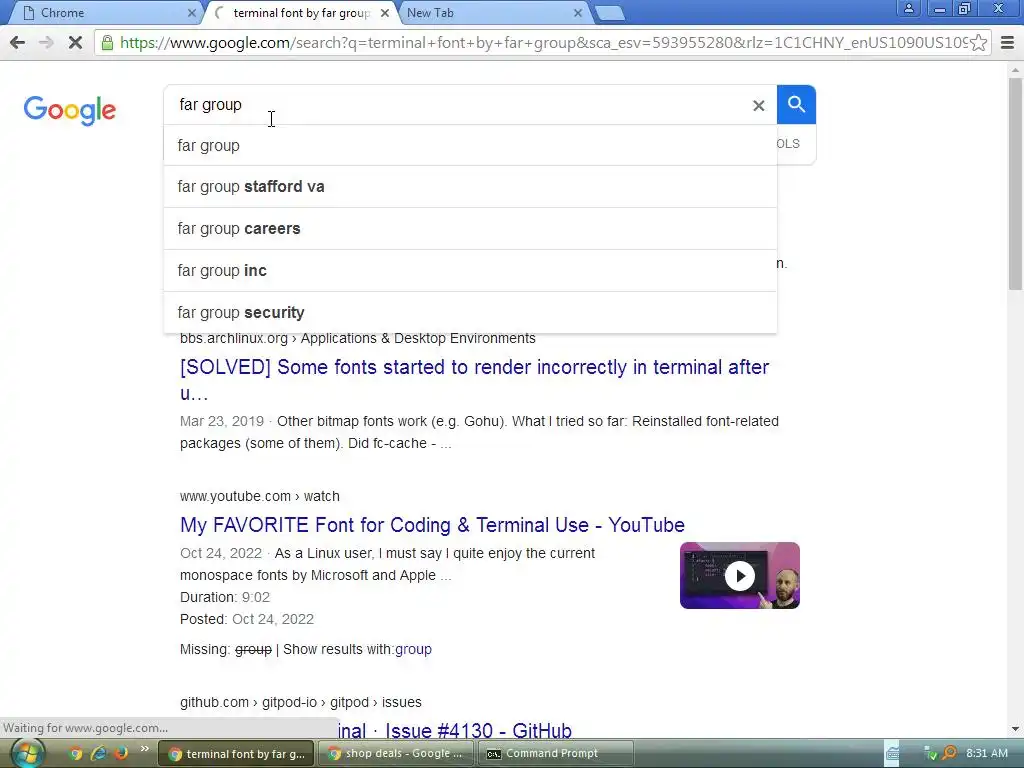Screen dimensions: 1024x768
Task: Show results with 'group' link
Action: tap(413, 649)
